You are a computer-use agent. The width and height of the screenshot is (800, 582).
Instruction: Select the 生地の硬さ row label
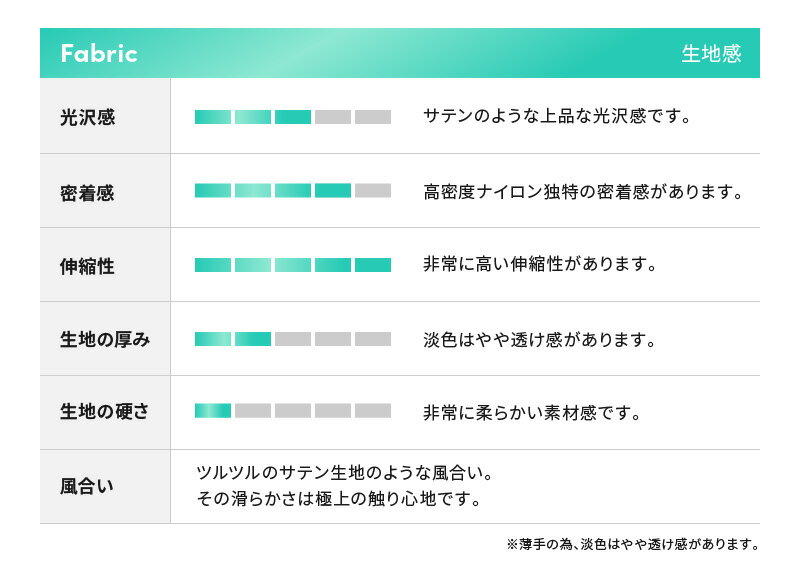coord(105,412)
